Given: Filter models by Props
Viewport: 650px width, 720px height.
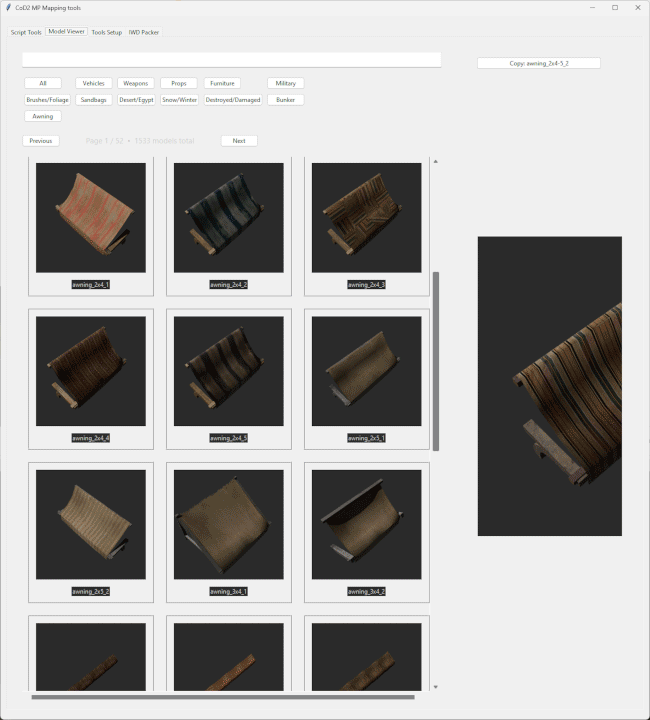Looking at the screenshot, I should coord(179,83).
